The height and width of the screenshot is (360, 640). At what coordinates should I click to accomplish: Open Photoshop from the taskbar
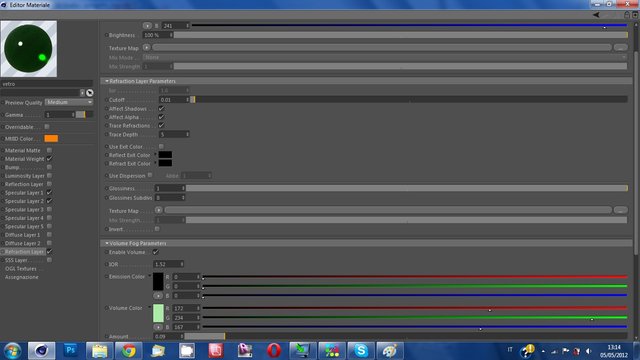(x=70, y=351)
